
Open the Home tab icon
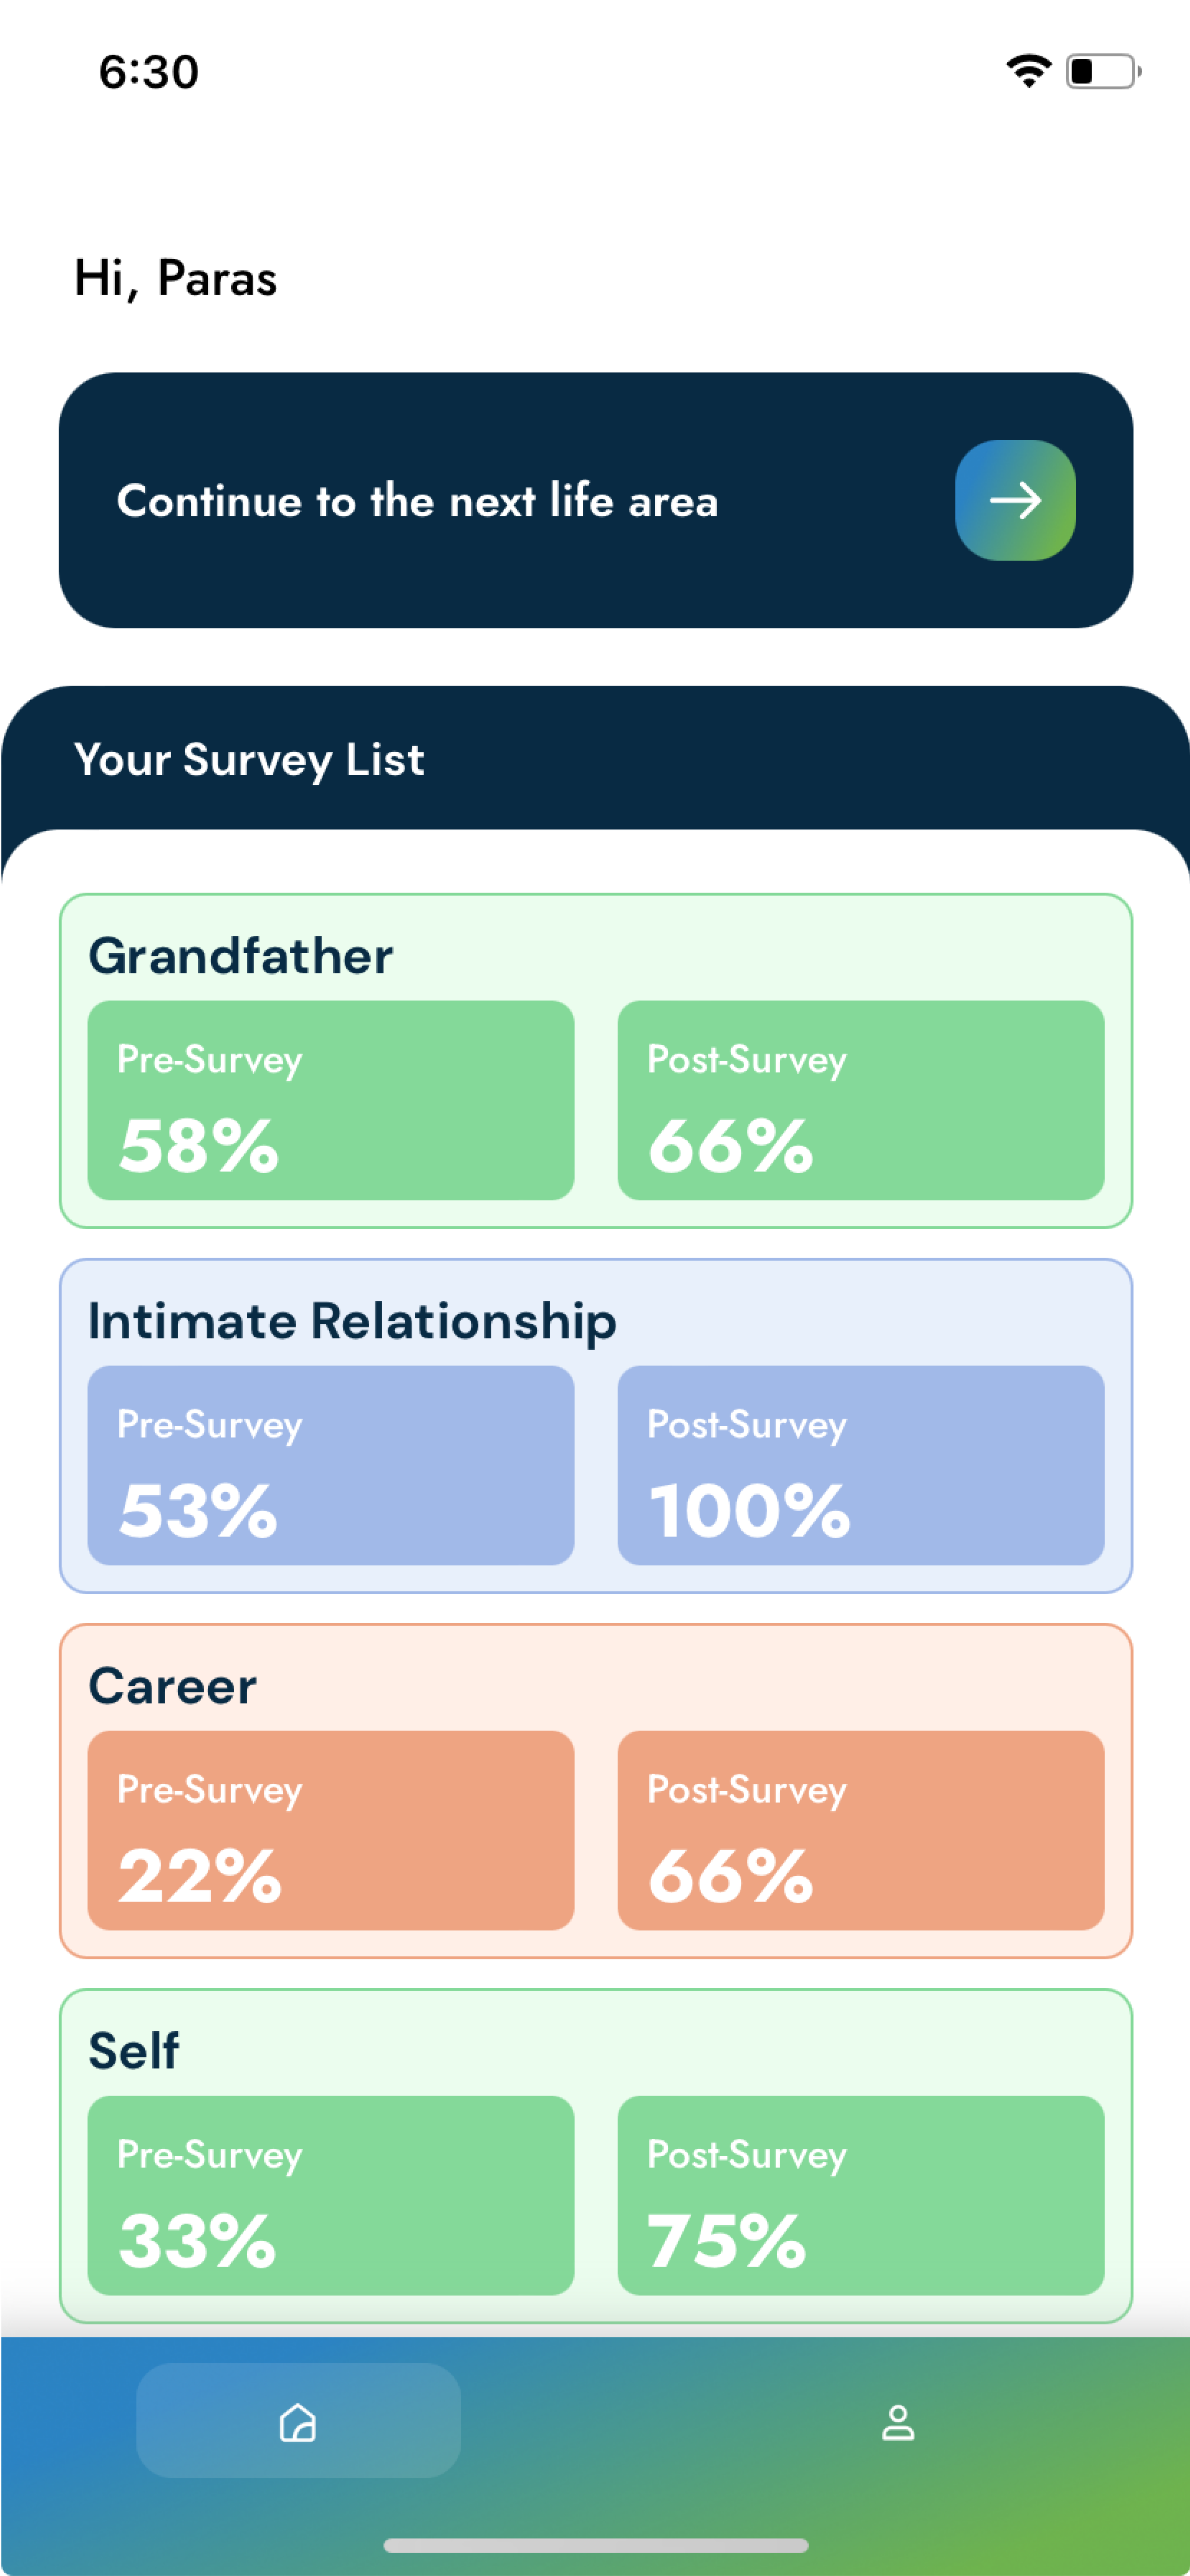tap(298, 2422)
